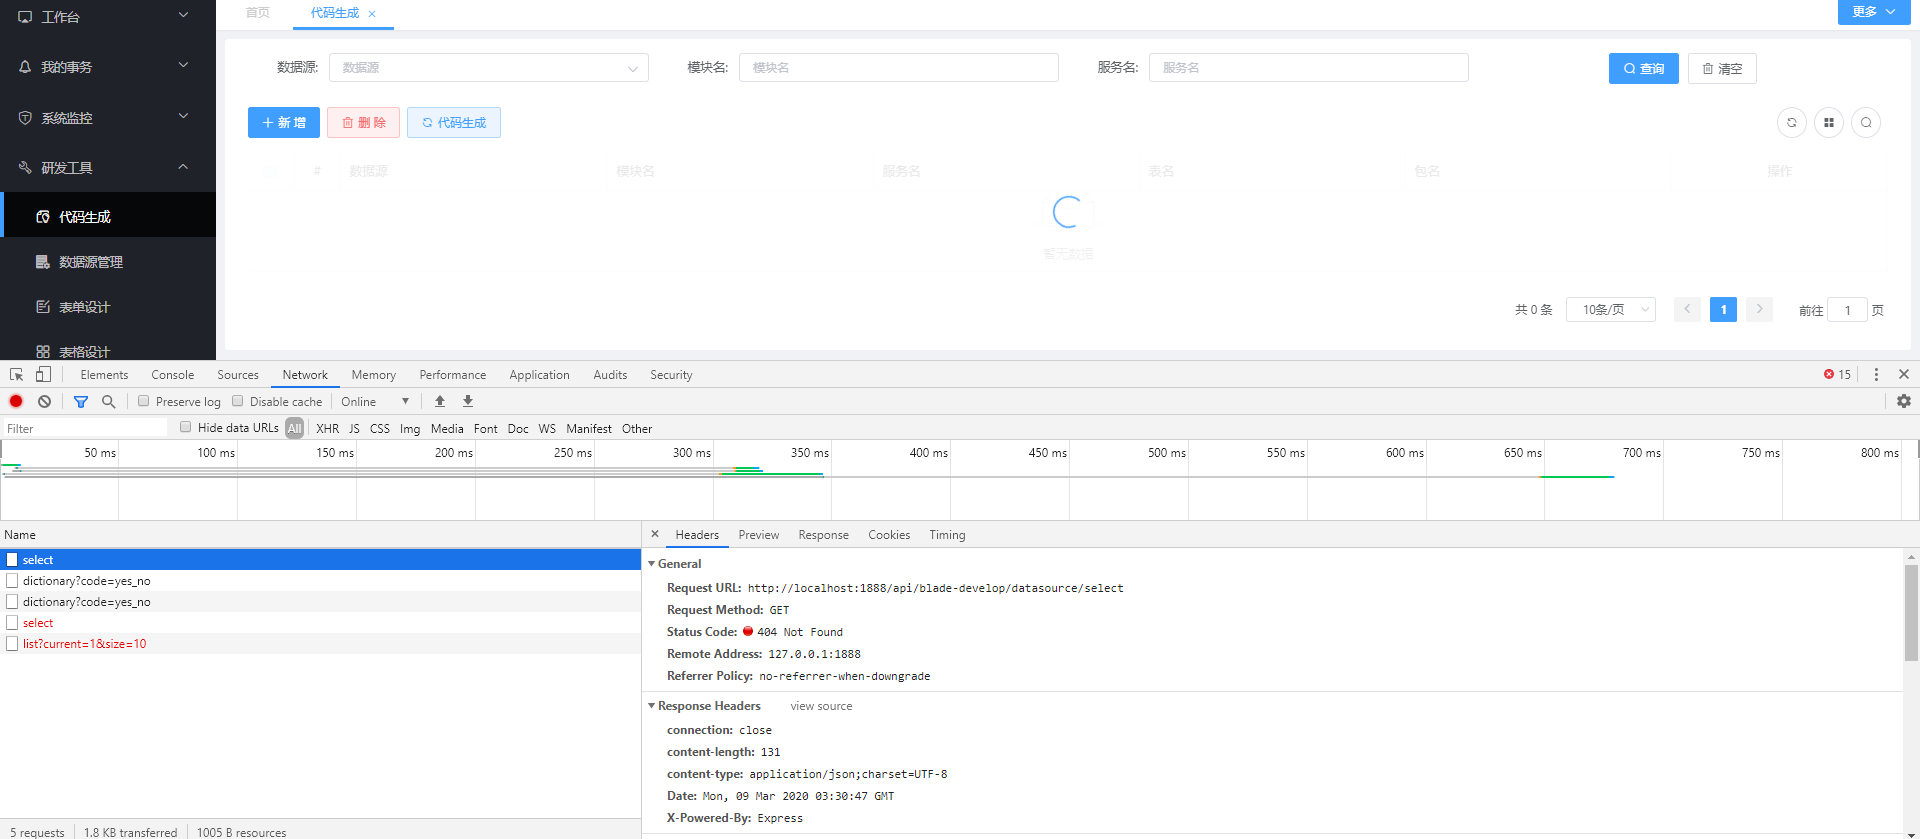Screen dimensions: 1920x839
Task: Click the 我的事务 bell icon
Action: (x=25, y=67)
